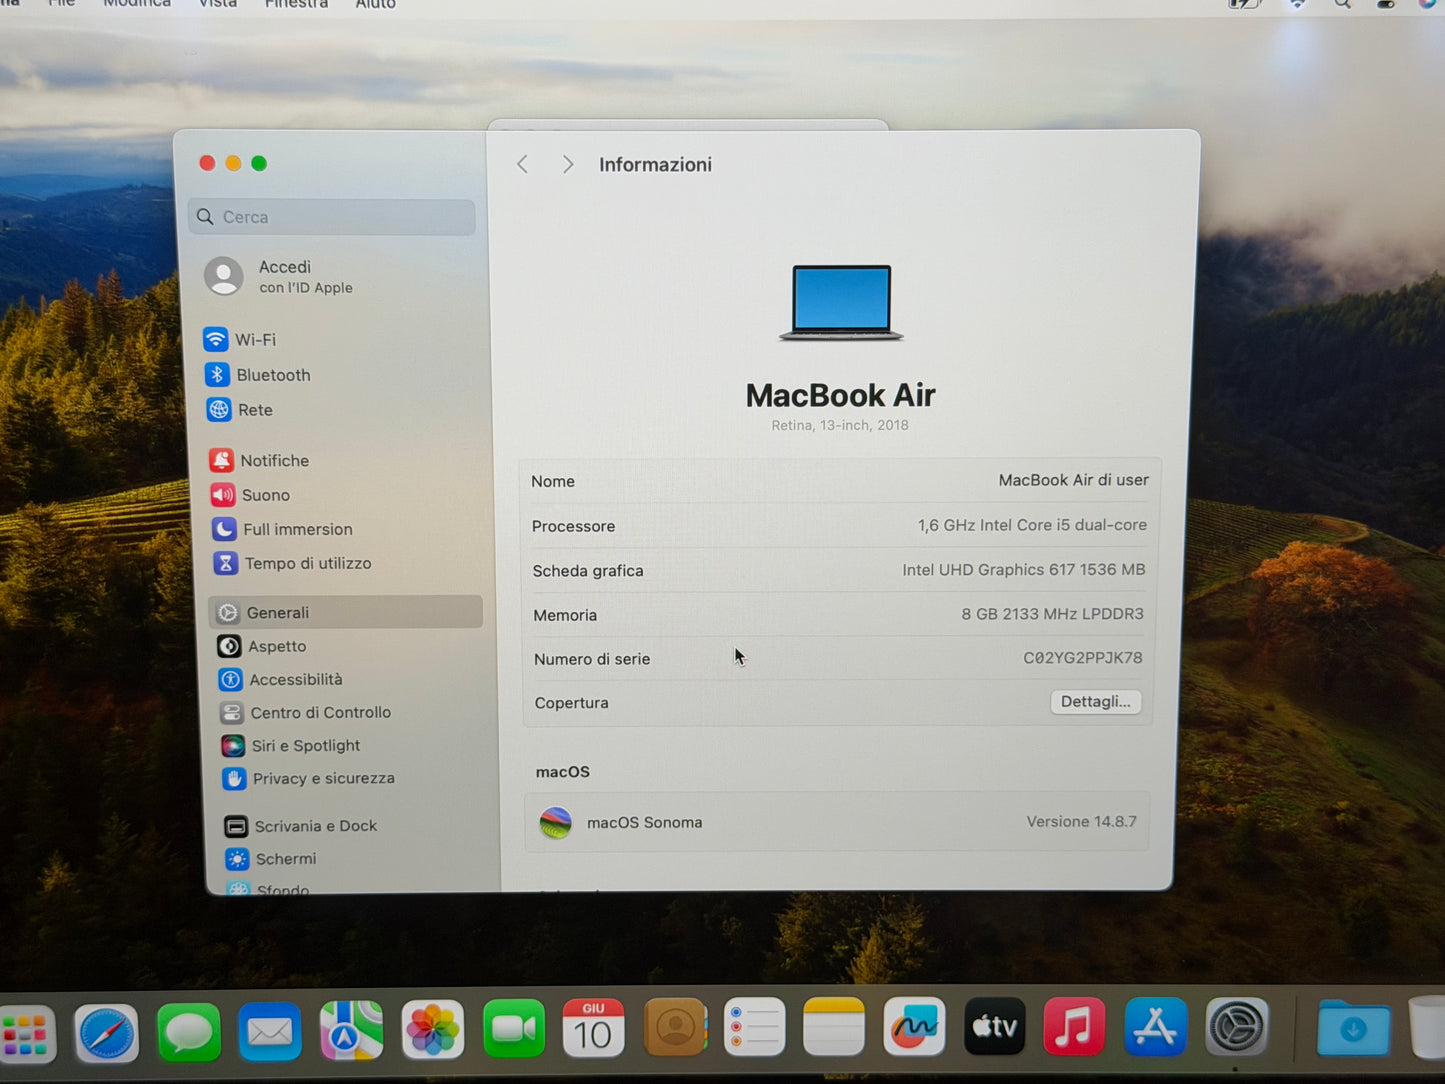The width and height of the screenshot is (1445, 1084).
Task: Open Accessibilità settings
Action: (x=281, y=680)
